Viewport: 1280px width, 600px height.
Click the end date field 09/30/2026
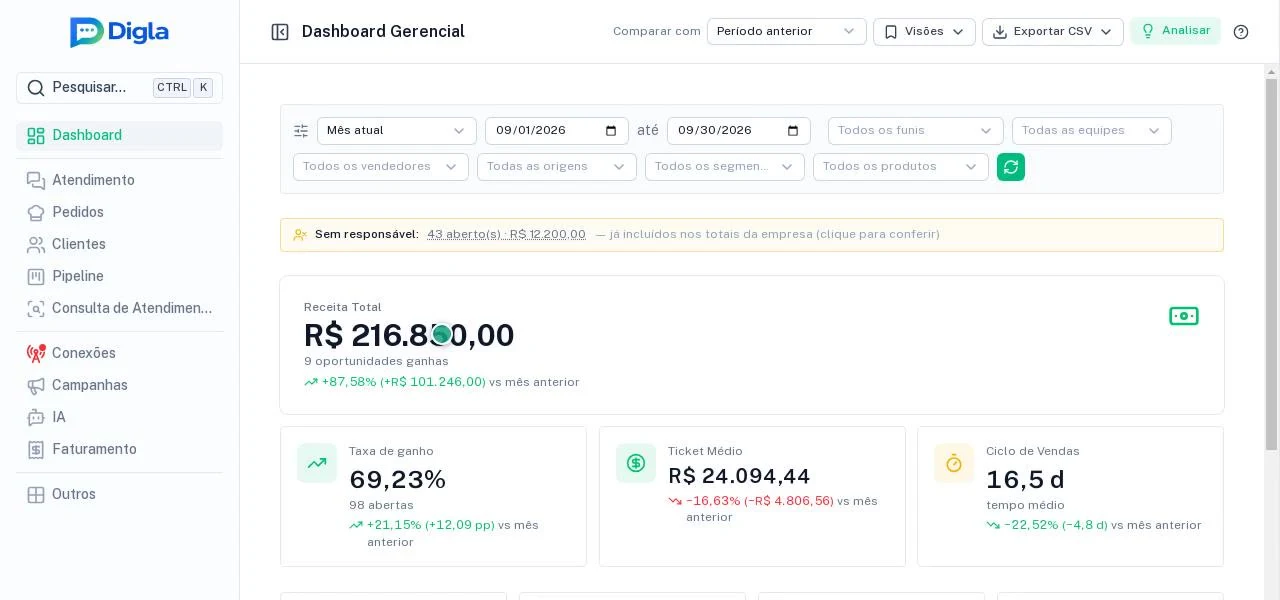click(739, 131)
